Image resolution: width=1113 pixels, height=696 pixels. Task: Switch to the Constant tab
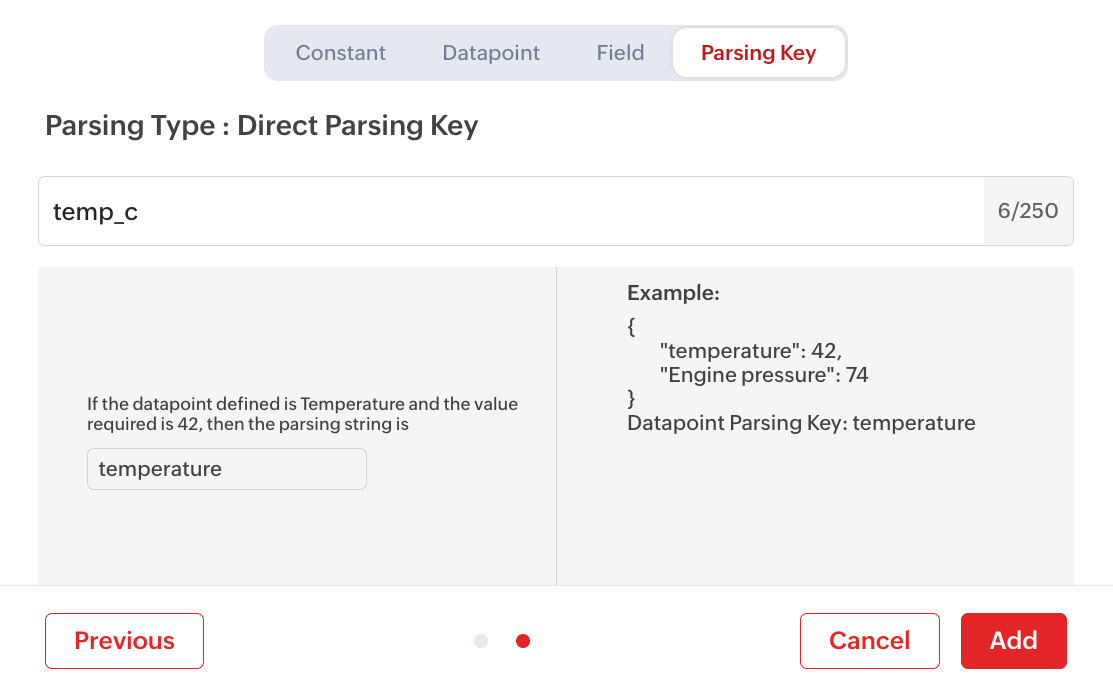click(x=340, y=53)
